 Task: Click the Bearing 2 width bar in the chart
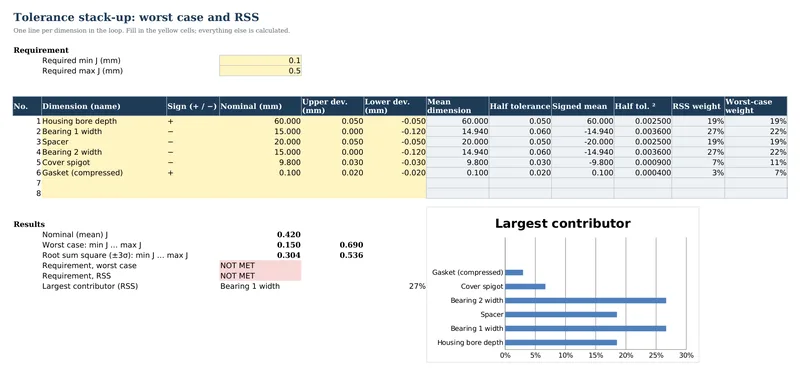585,301
